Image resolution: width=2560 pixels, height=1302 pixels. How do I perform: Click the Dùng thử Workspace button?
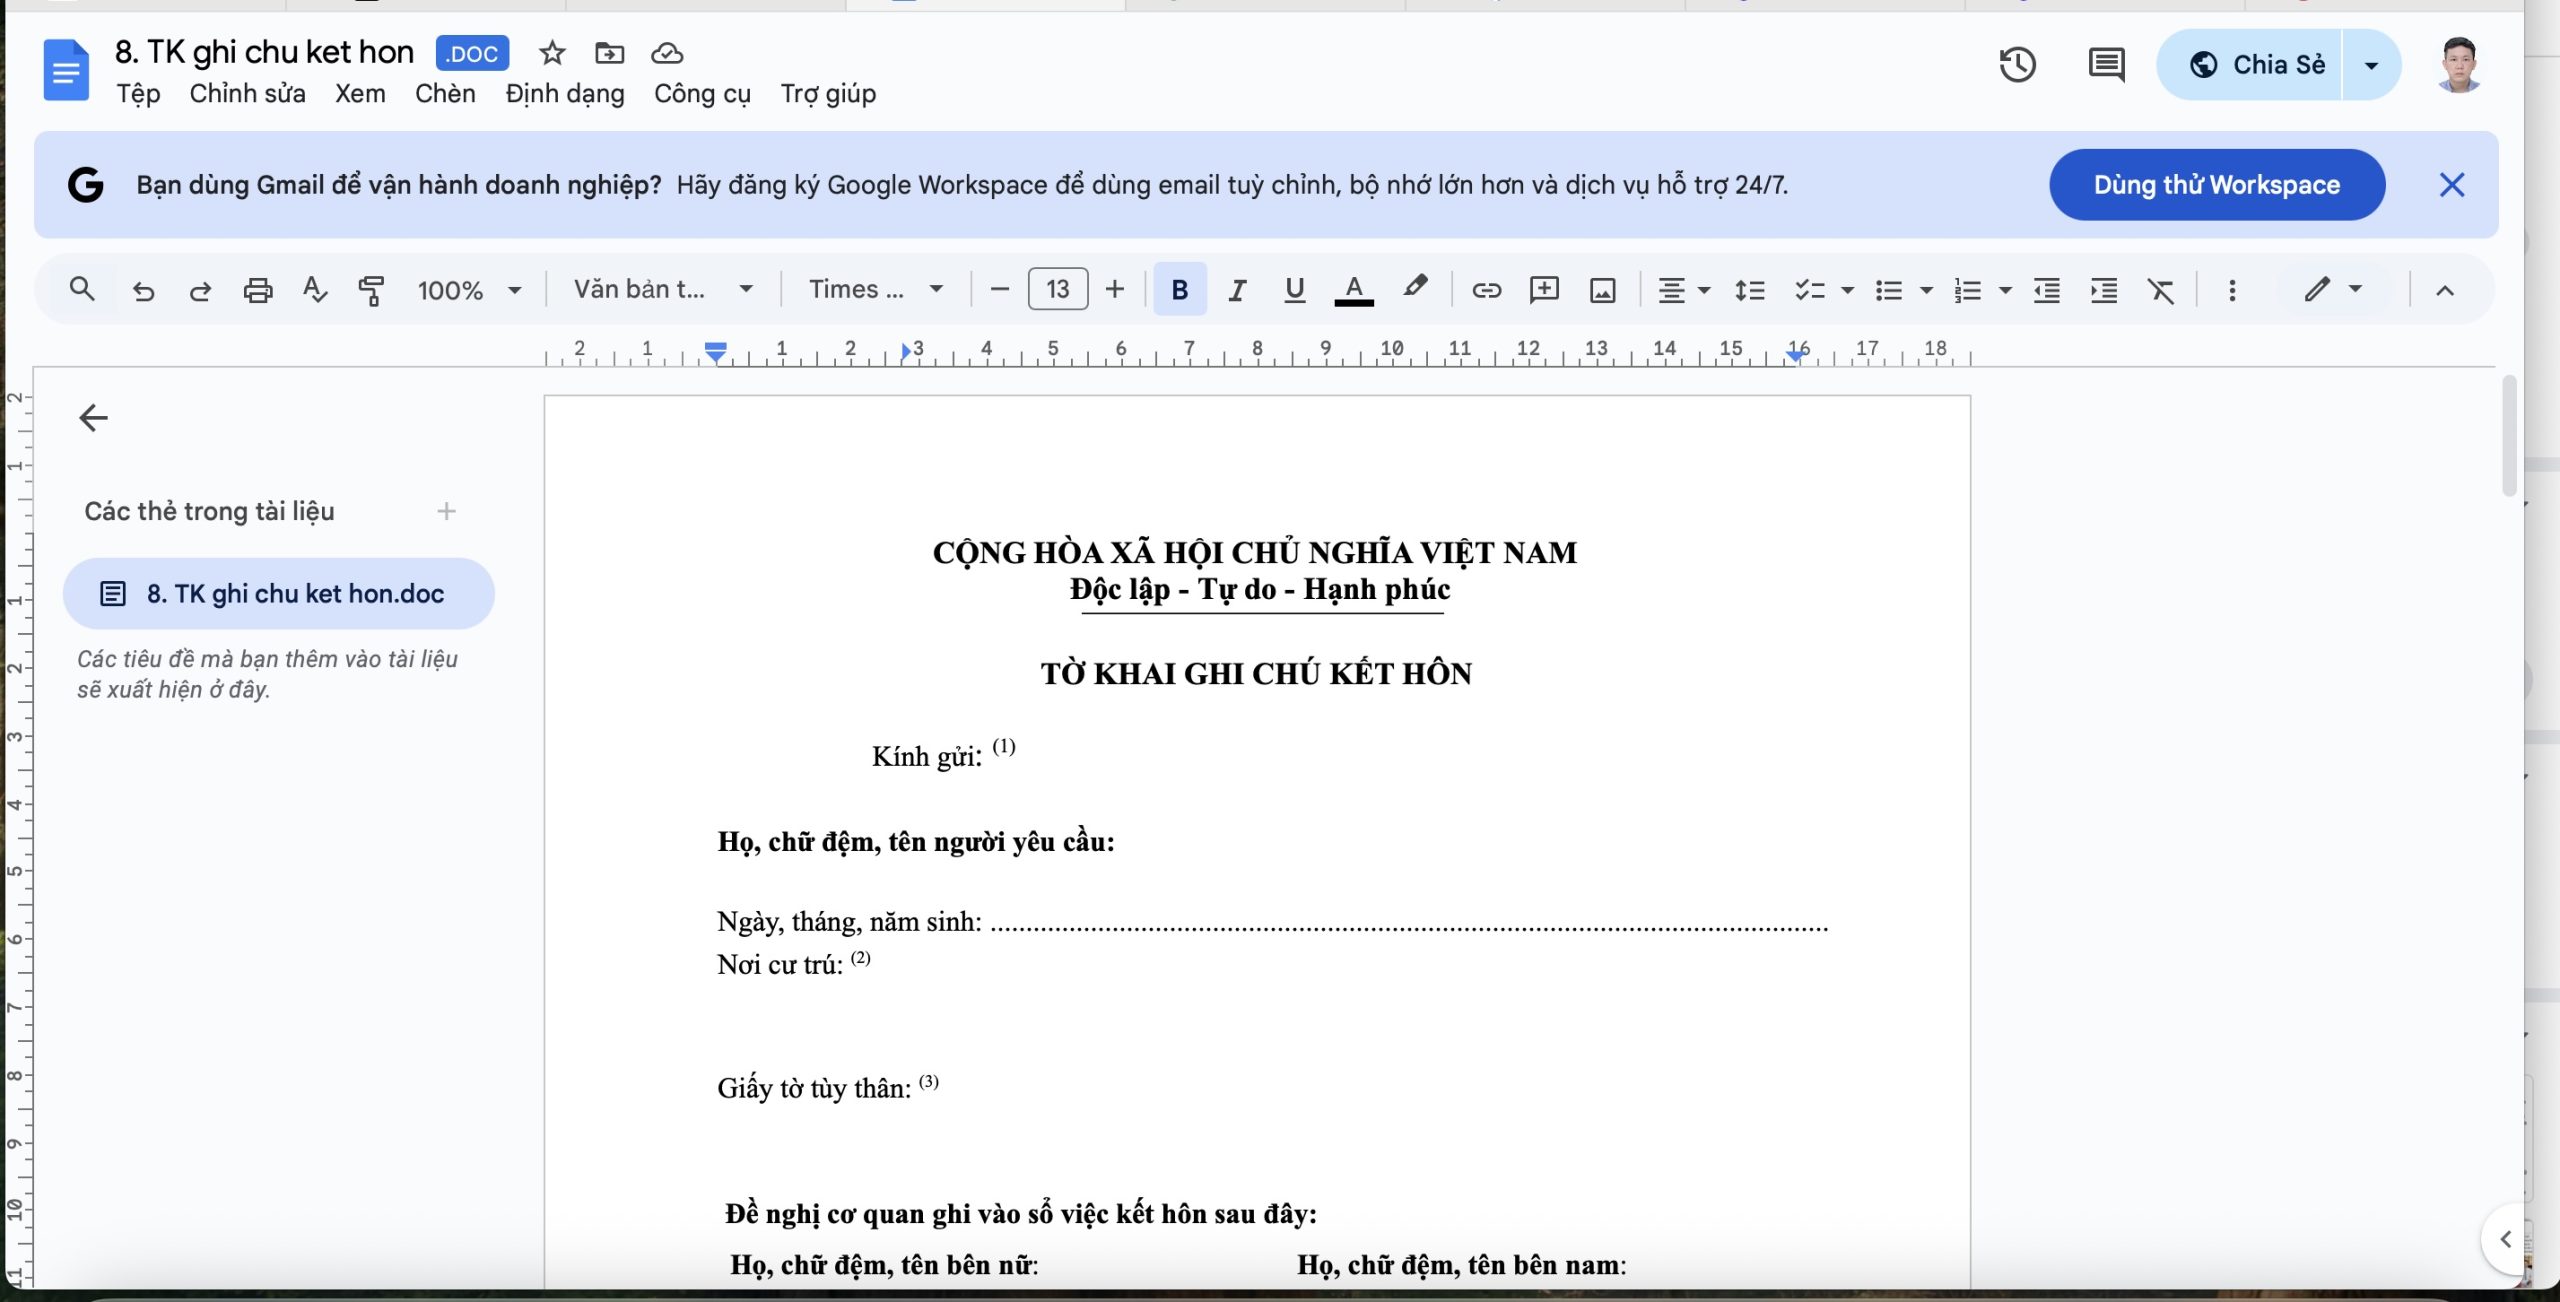pos(2216,185)
